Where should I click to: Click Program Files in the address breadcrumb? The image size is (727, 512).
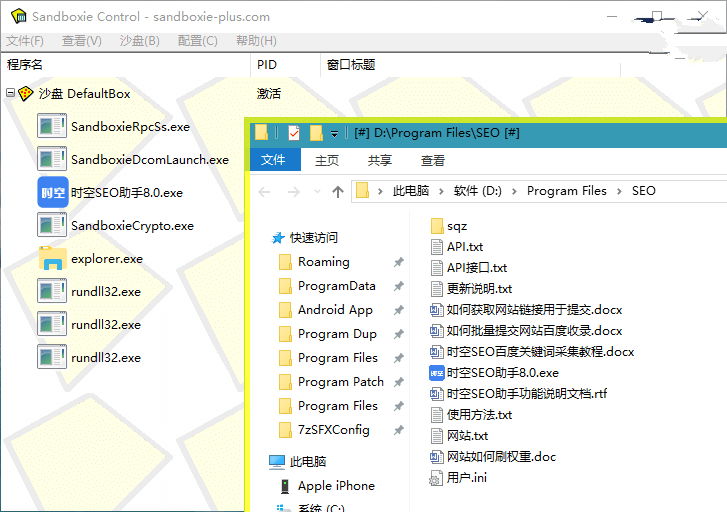[x=567, y=191]
